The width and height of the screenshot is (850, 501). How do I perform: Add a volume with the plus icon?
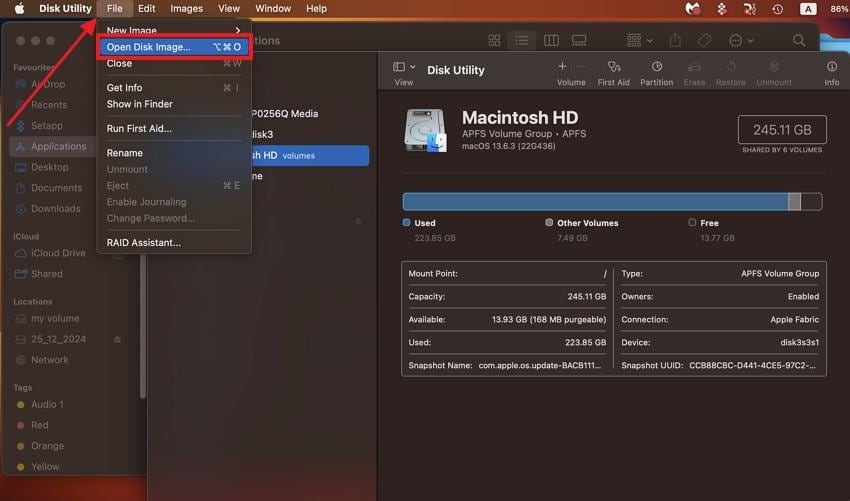(562, 66)
